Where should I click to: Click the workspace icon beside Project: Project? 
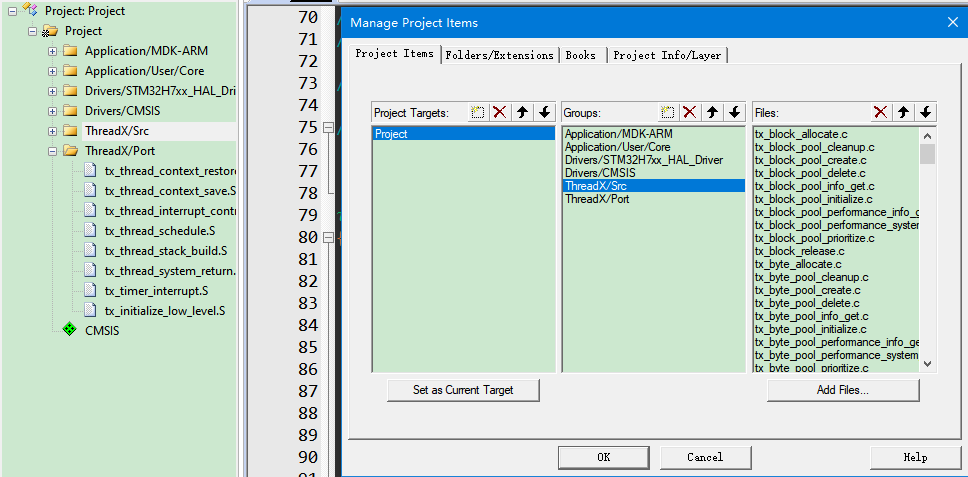pyautogui.click(x=29, y=9)
